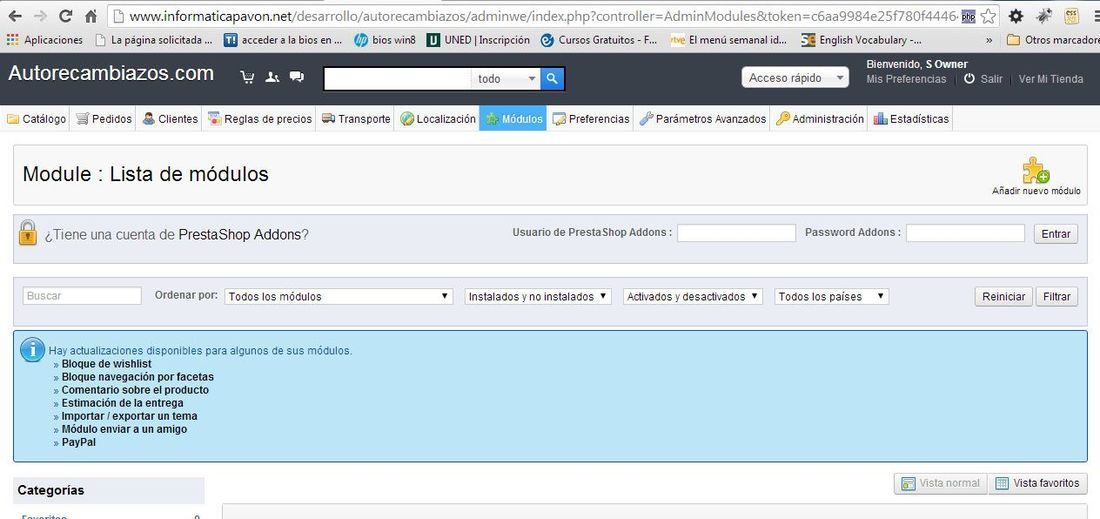Image resolution: width=1100 pixels, height=519 pixels.
Task: Open the Localización menu tab
Action: pyautogui.click(x=437, y=119)
